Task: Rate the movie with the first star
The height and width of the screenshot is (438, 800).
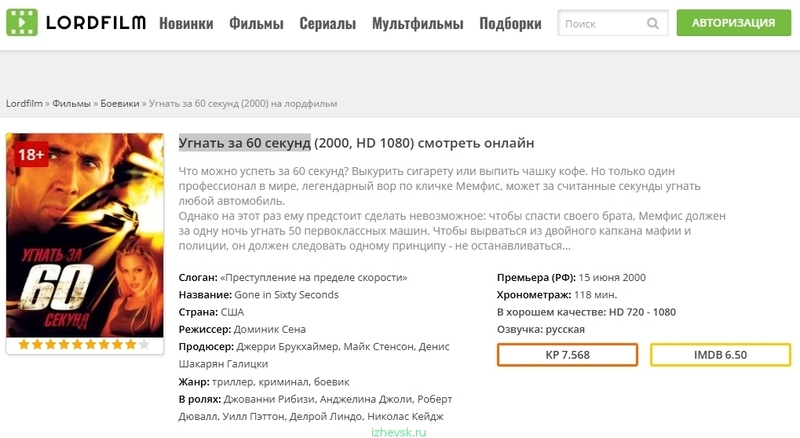Action: (x=23, y=345)
